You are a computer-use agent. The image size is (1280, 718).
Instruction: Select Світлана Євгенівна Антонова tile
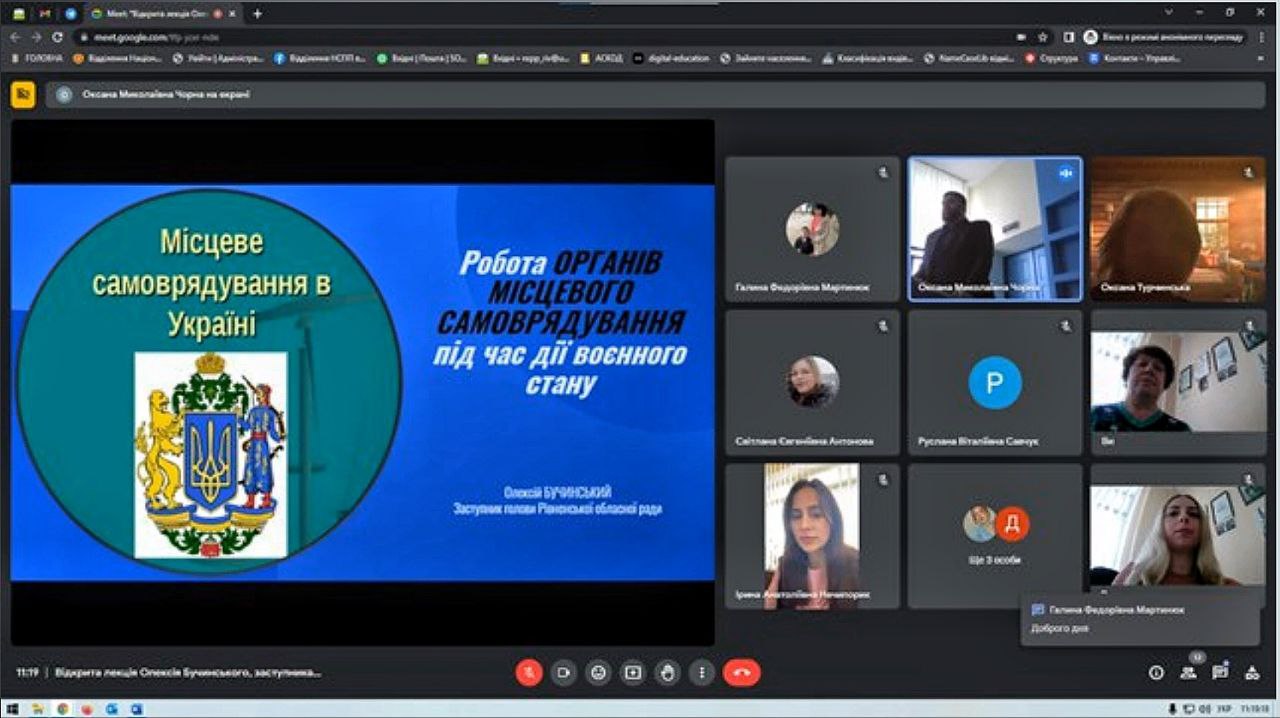pos(812,383)
